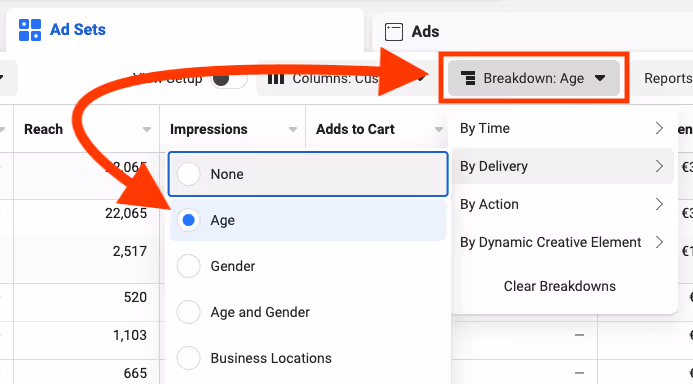Viewport: 693px width, 384px height.
Task: Click chevron beside By Dynamic Creative Element
Action: coord(659,242)
